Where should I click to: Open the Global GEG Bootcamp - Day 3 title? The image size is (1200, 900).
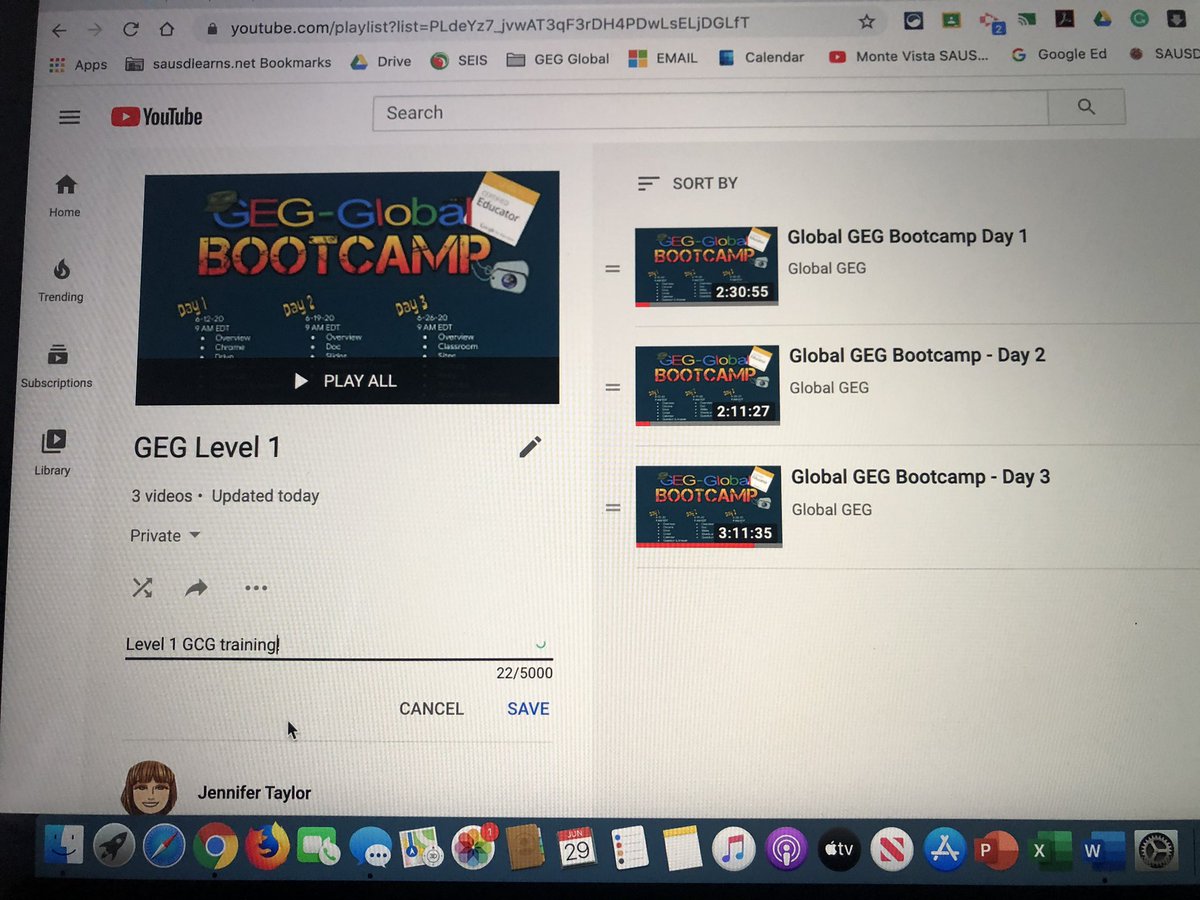[920, 477]
